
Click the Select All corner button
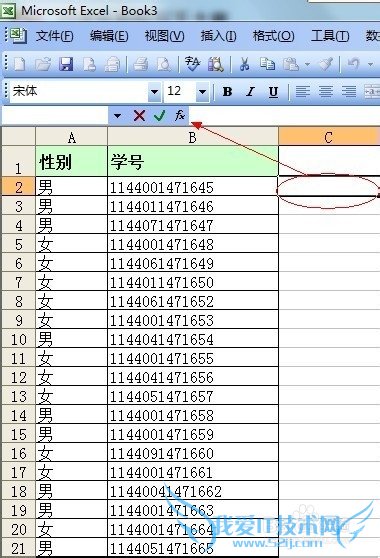pos(19,137)
